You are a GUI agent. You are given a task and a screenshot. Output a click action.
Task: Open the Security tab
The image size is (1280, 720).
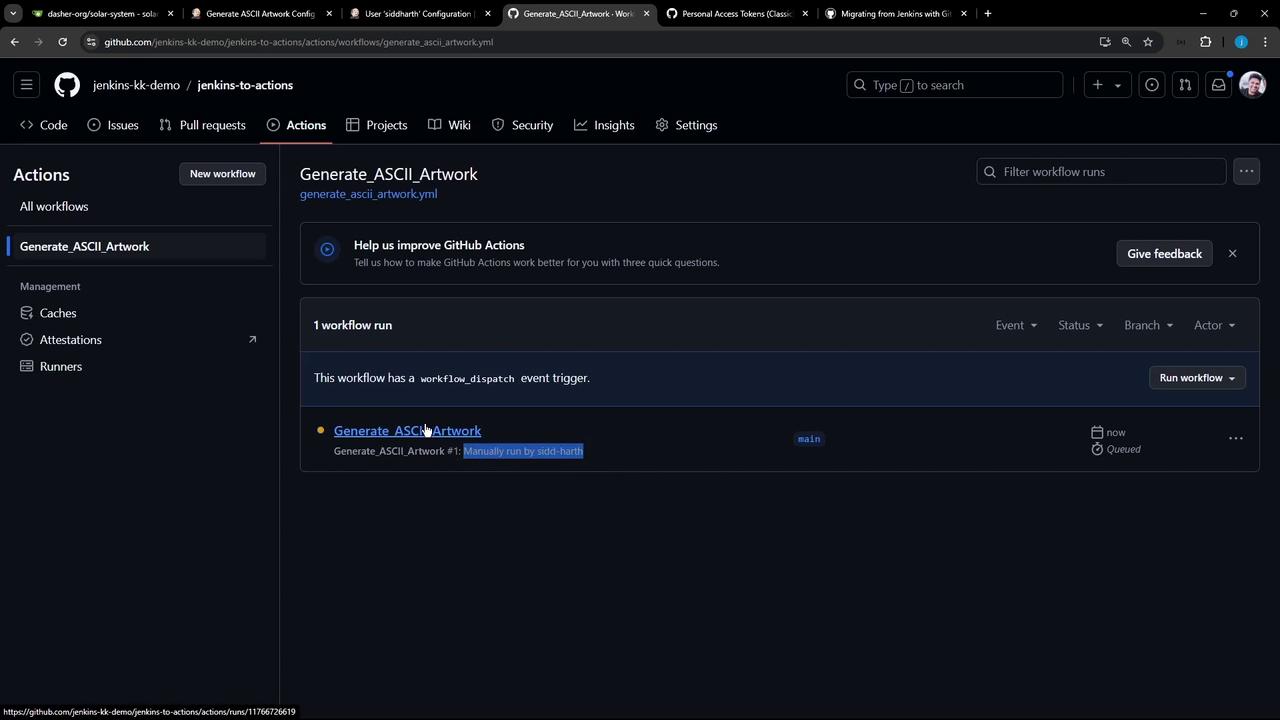click(x=522, y=125)
